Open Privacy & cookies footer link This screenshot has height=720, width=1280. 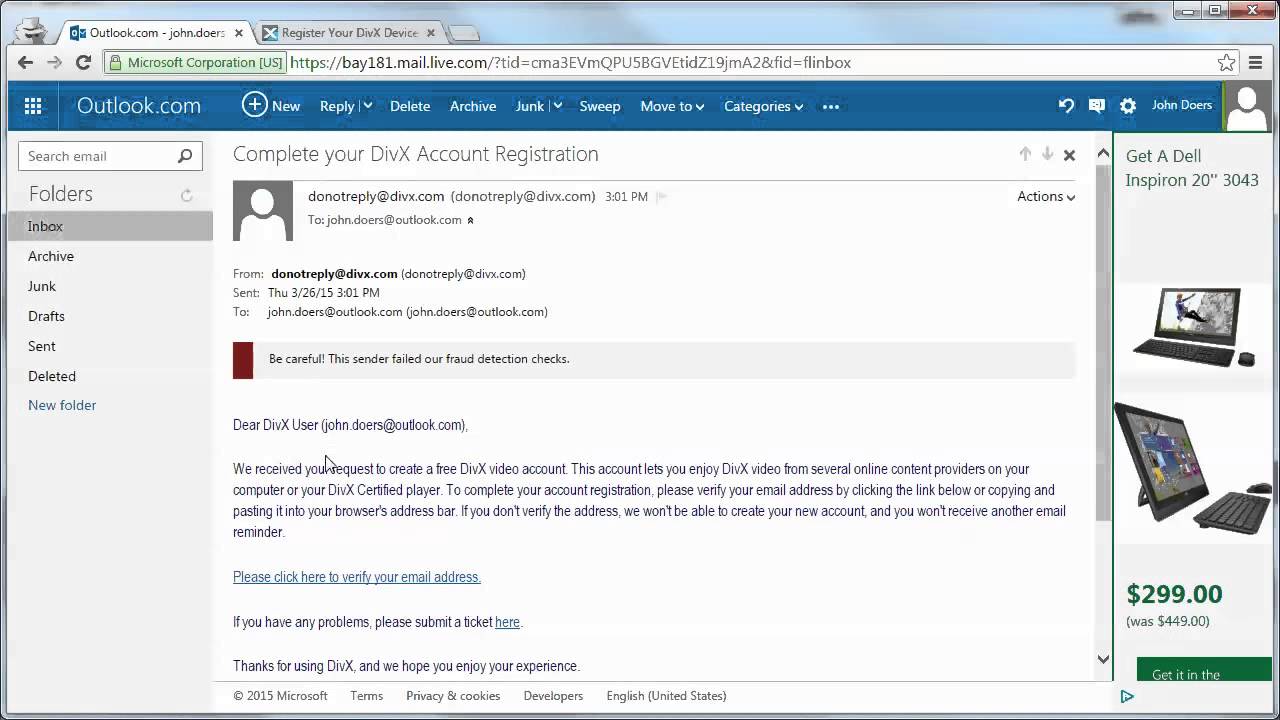pos(453,696)
